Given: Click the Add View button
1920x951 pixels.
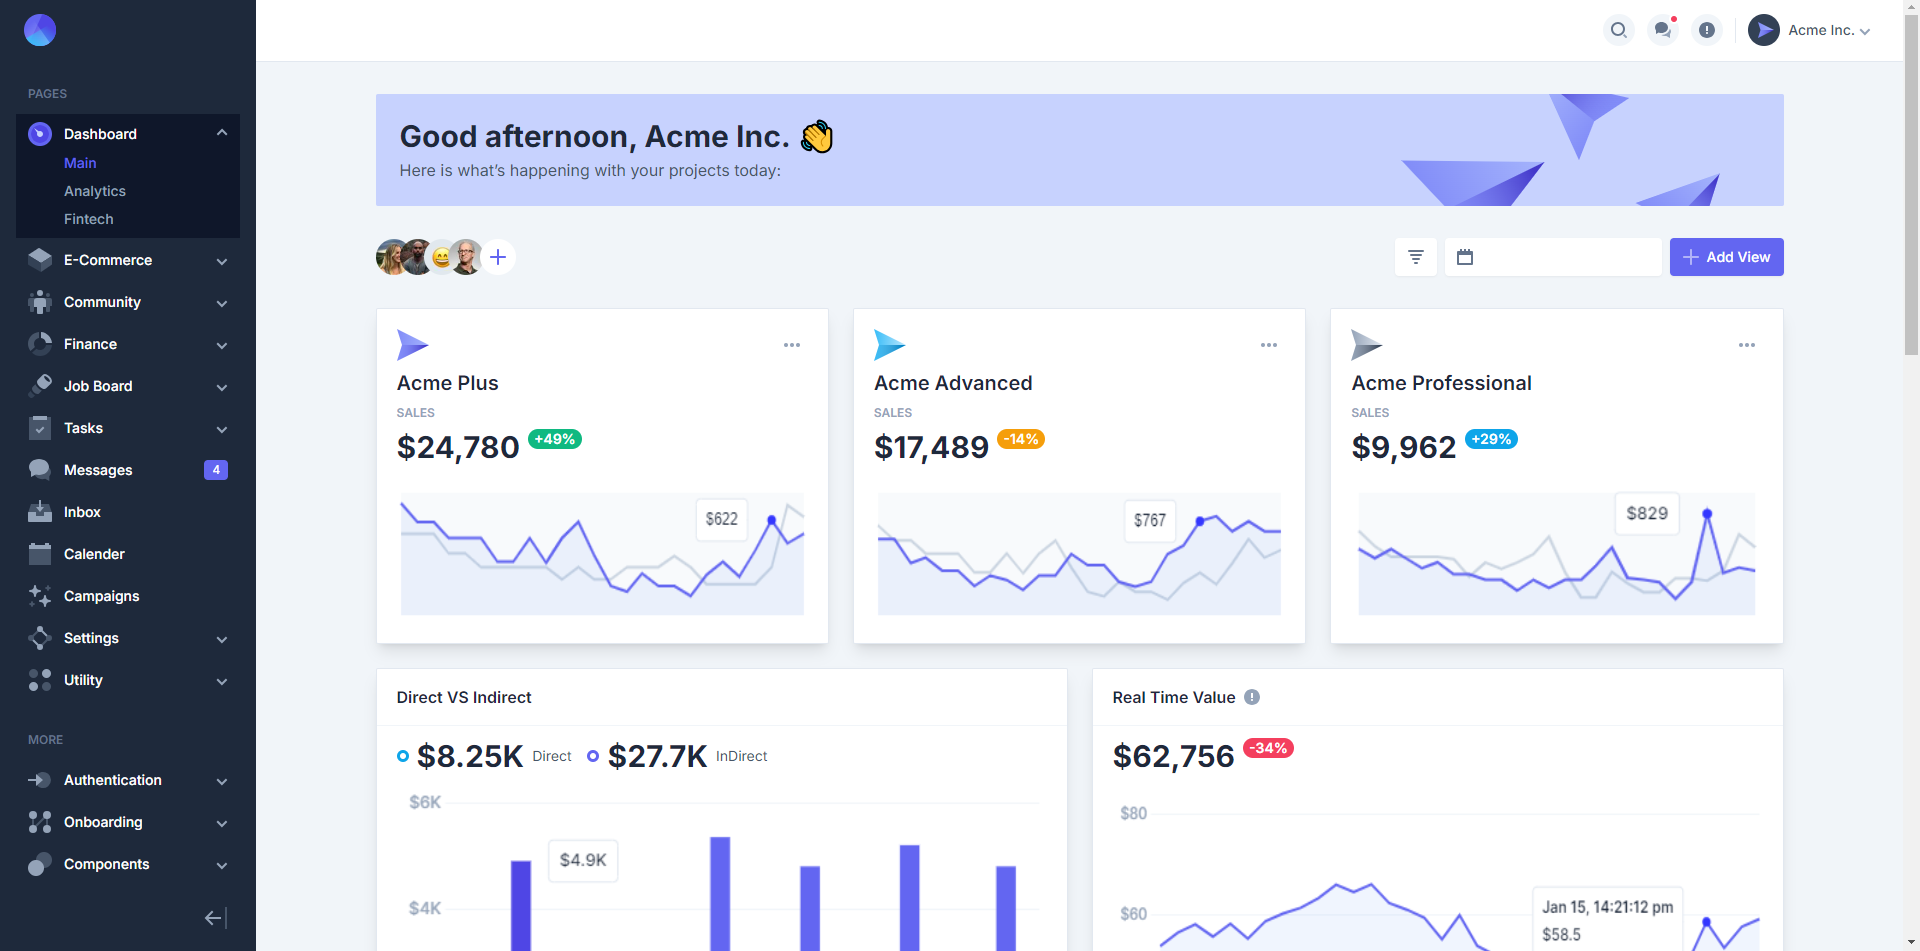Looking at the screenshot, I should 1726,257.
